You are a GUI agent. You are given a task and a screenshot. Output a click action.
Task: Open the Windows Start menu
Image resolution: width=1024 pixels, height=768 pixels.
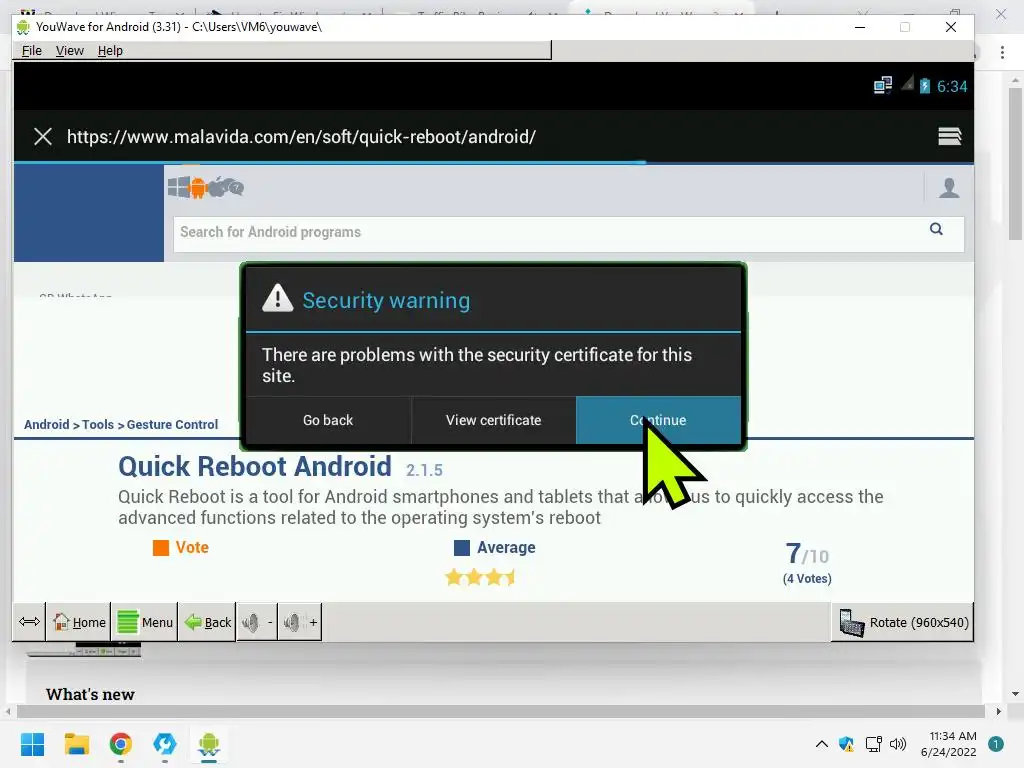pyautogui.click(x=33, y=744)
